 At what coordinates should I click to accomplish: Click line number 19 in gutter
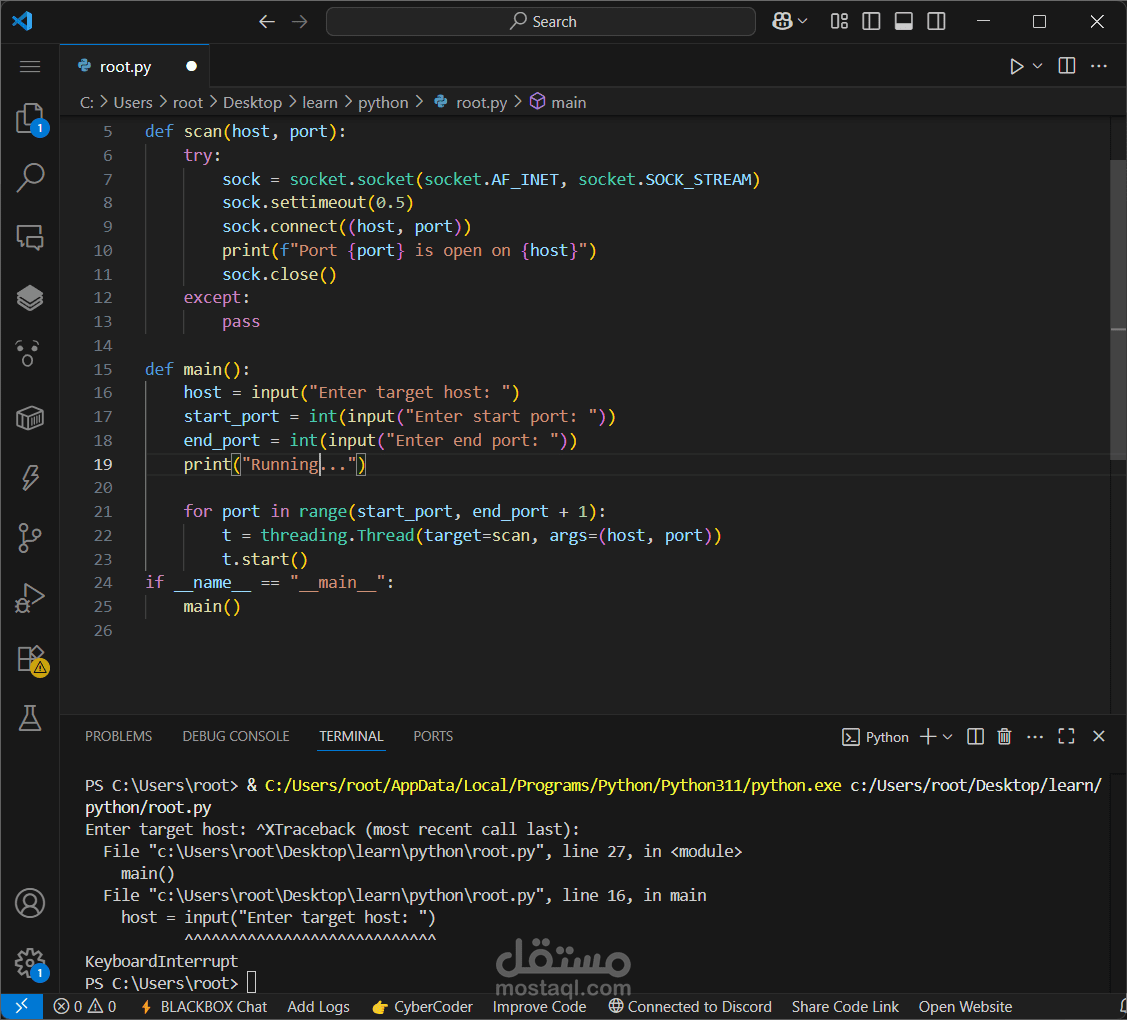(103, 464)
